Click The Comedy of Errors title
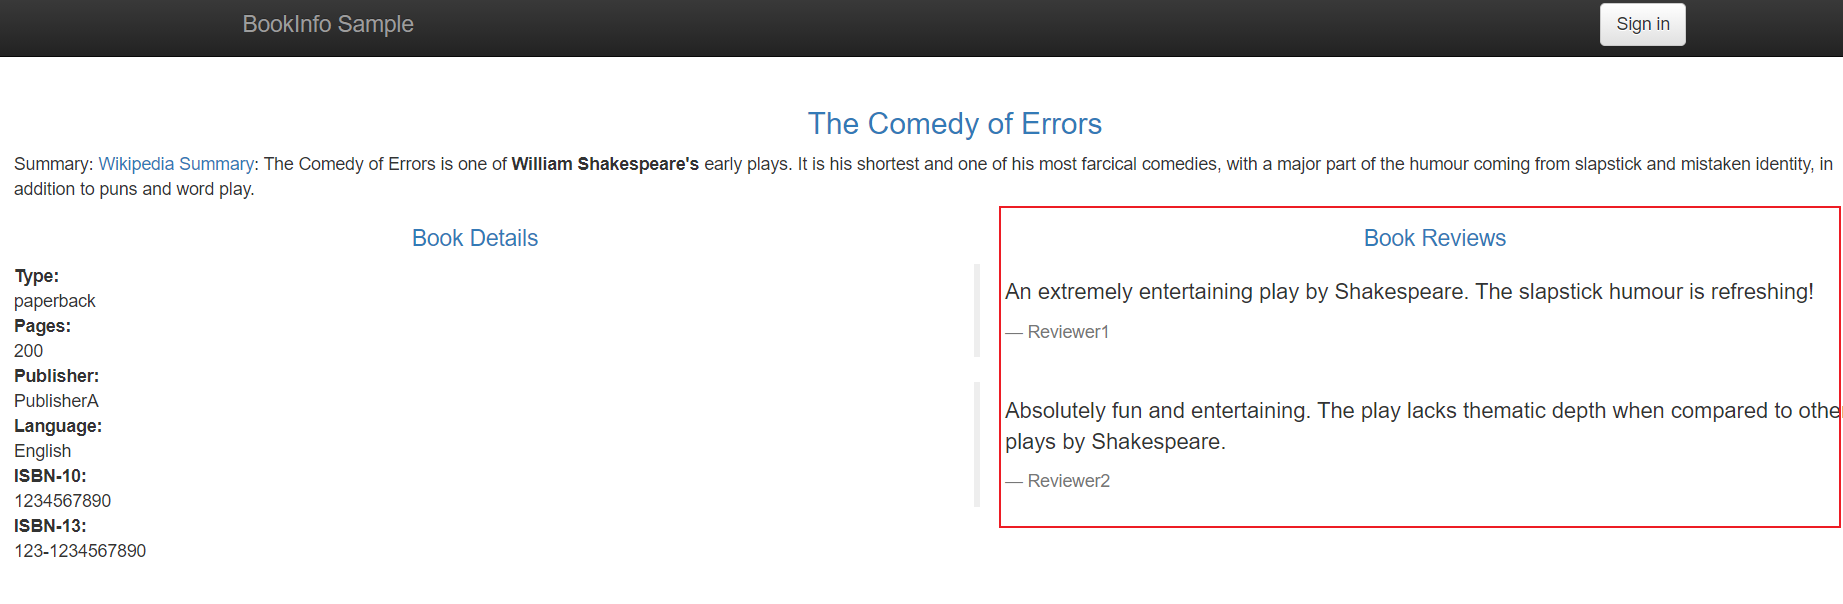 (954, 123)
